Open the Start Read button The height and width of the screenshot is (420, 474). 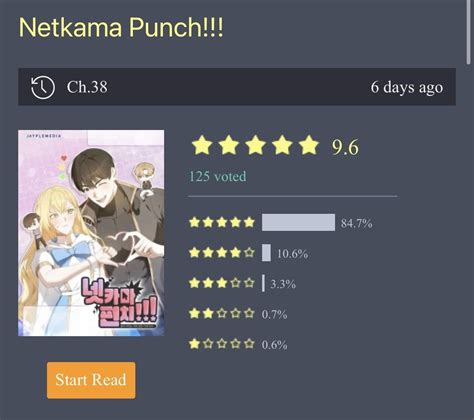click(x=91, y=380)
